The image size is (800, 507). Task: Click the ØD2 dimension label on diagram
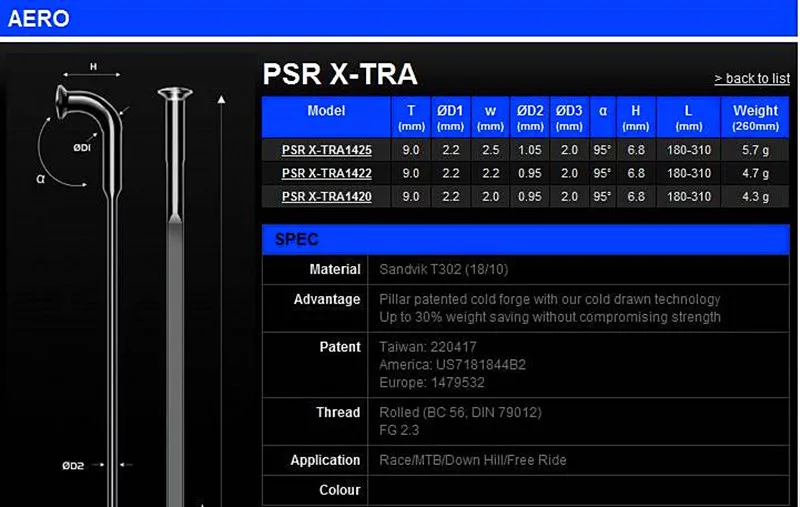tap(73, 465)
